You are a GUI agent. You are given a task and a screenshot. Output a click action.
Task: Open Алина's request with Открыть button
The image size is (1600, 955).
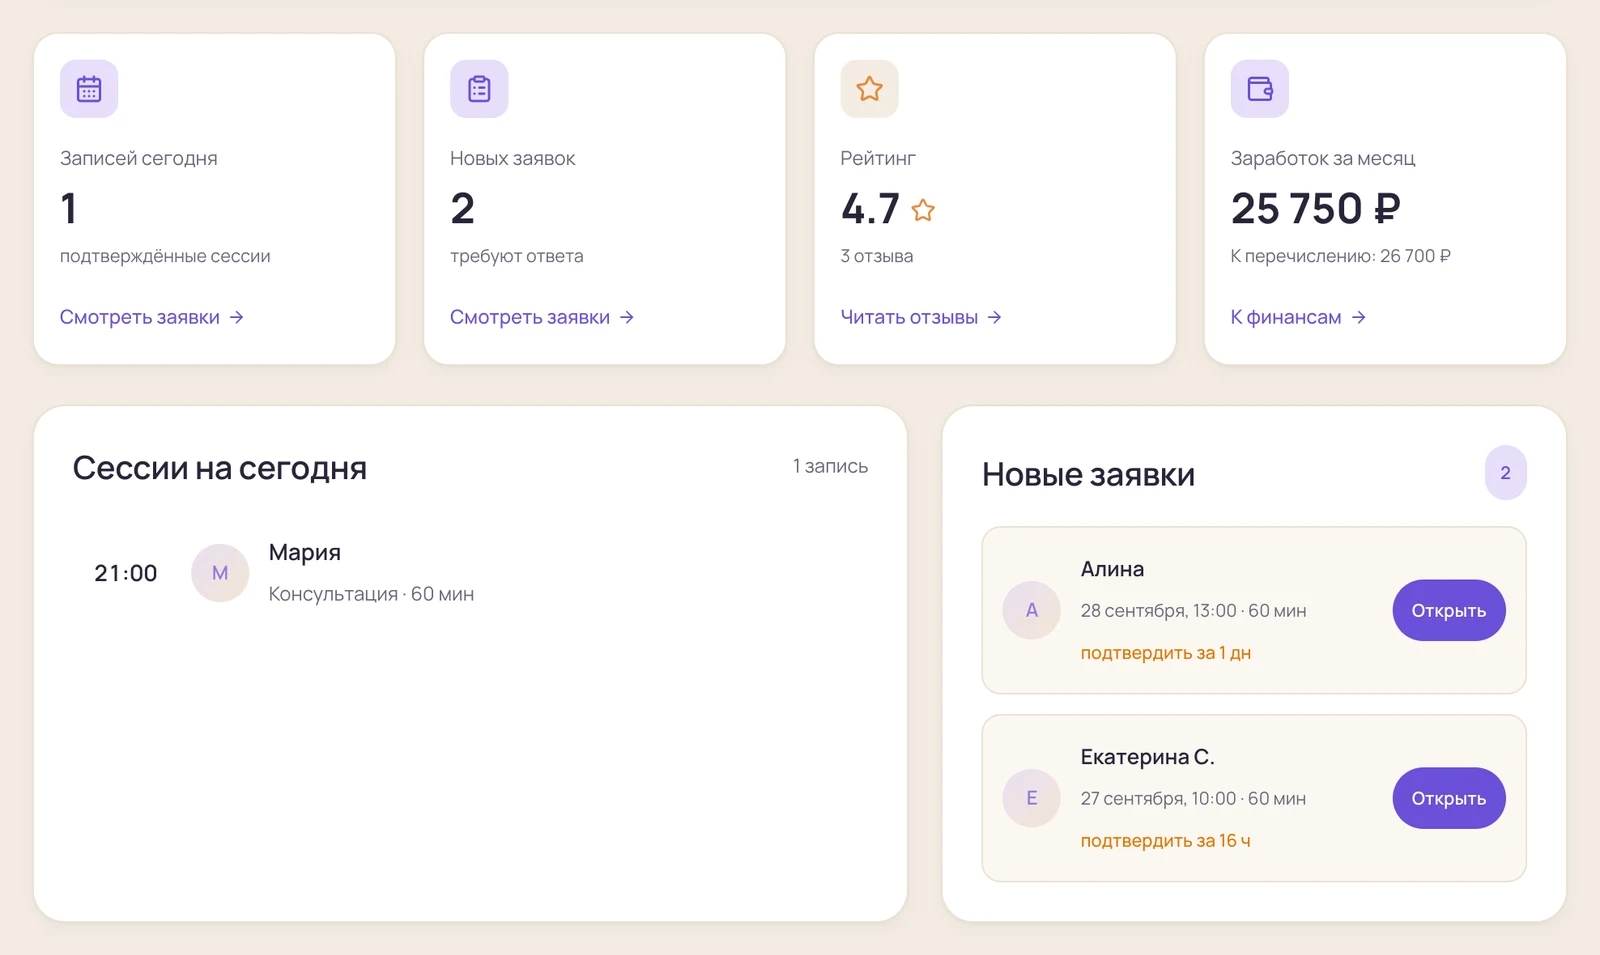[1449, 610]
